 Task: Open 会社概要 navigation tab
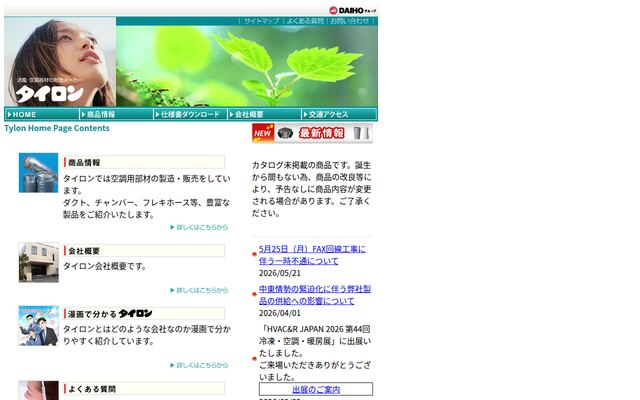(264, 115)
